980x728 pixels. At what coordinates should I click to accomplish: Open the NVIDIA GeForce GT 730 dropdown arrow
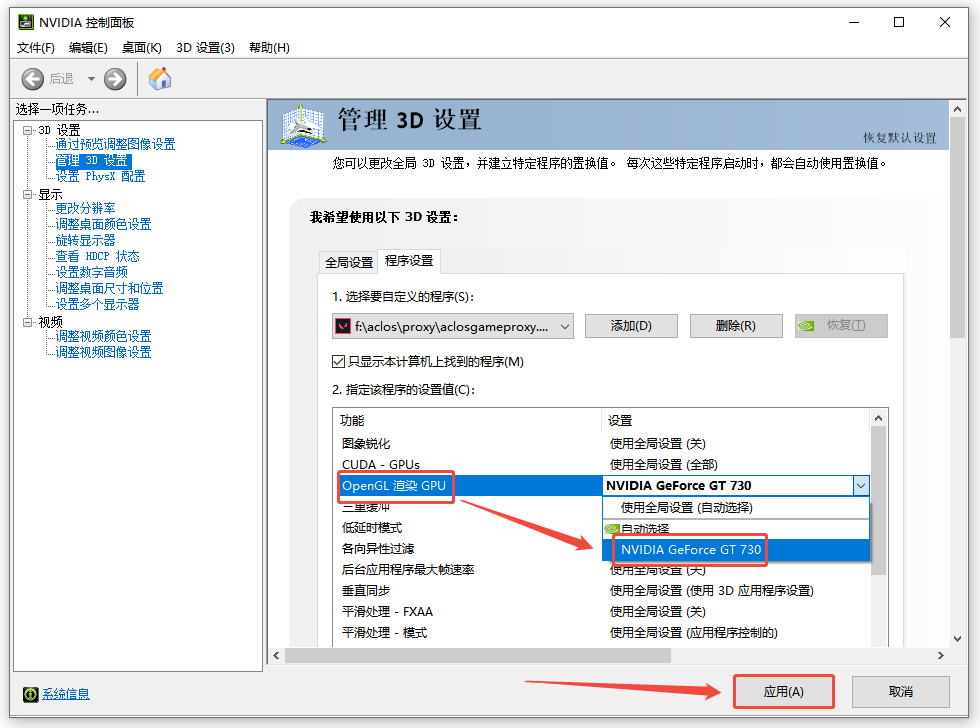pyautogui.click(x=861, y=486)
